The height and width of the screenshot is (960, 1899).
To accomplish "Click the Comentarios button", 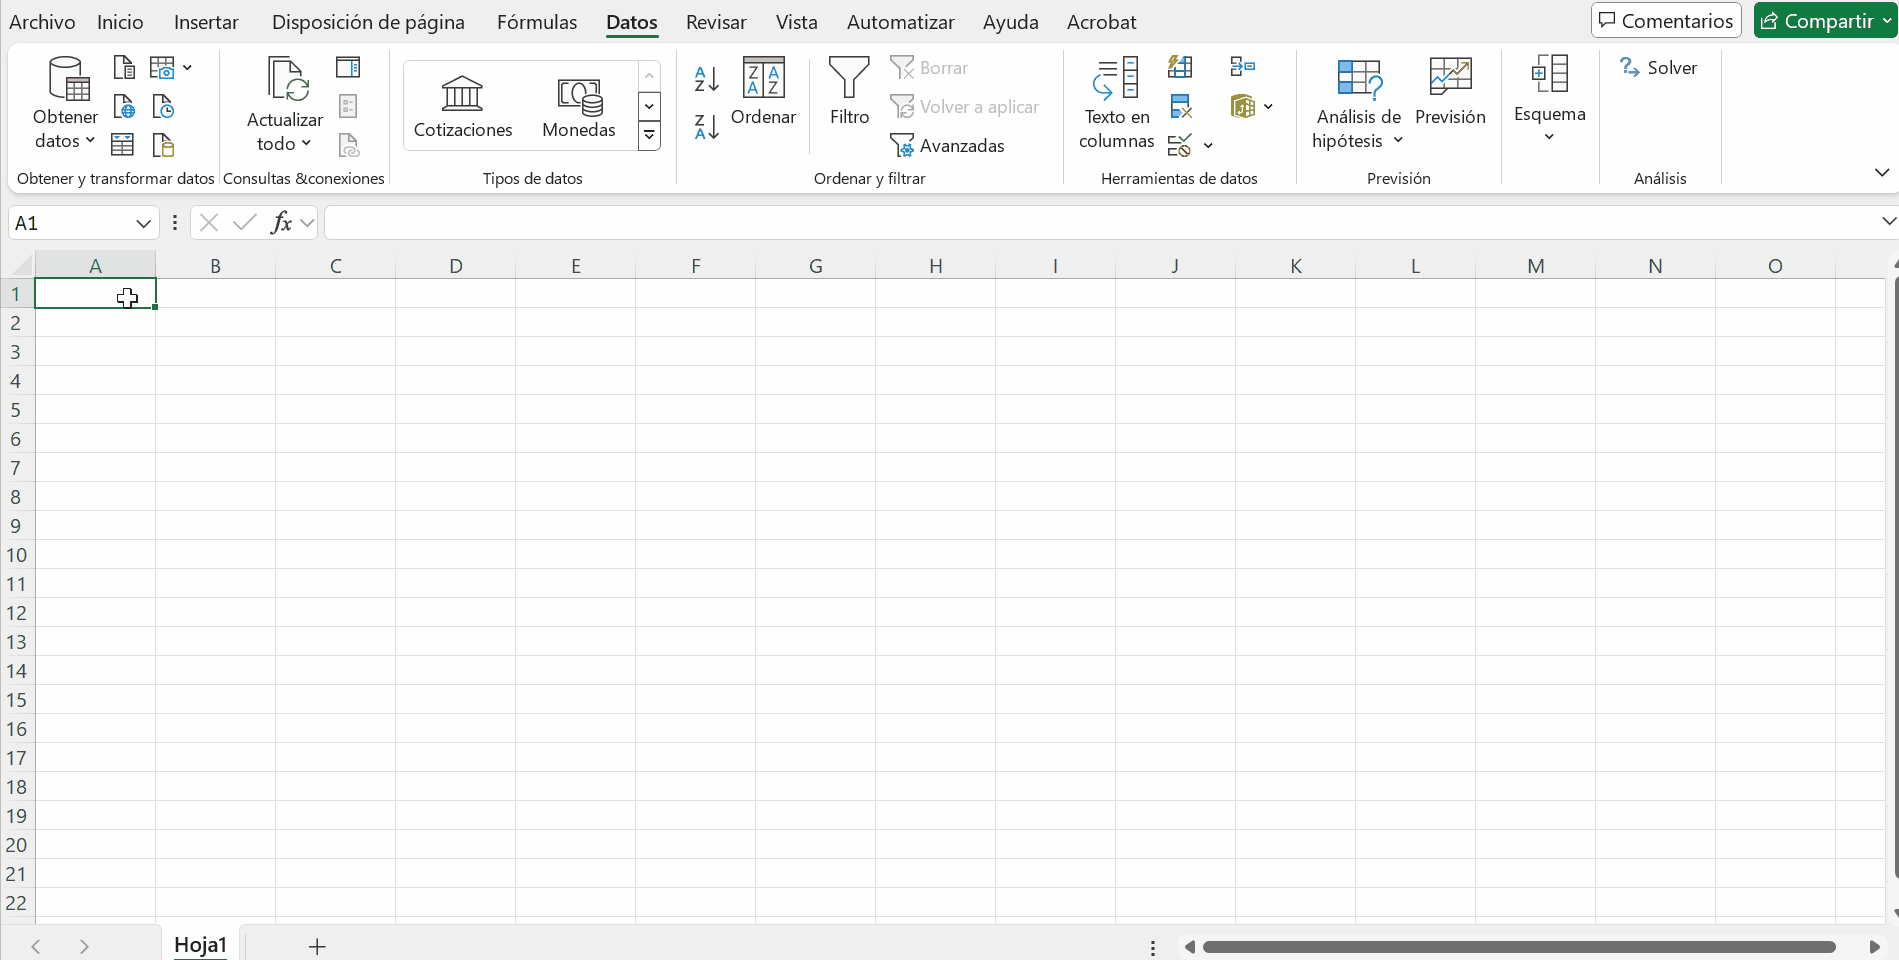I will click(x=1666, y=21).
